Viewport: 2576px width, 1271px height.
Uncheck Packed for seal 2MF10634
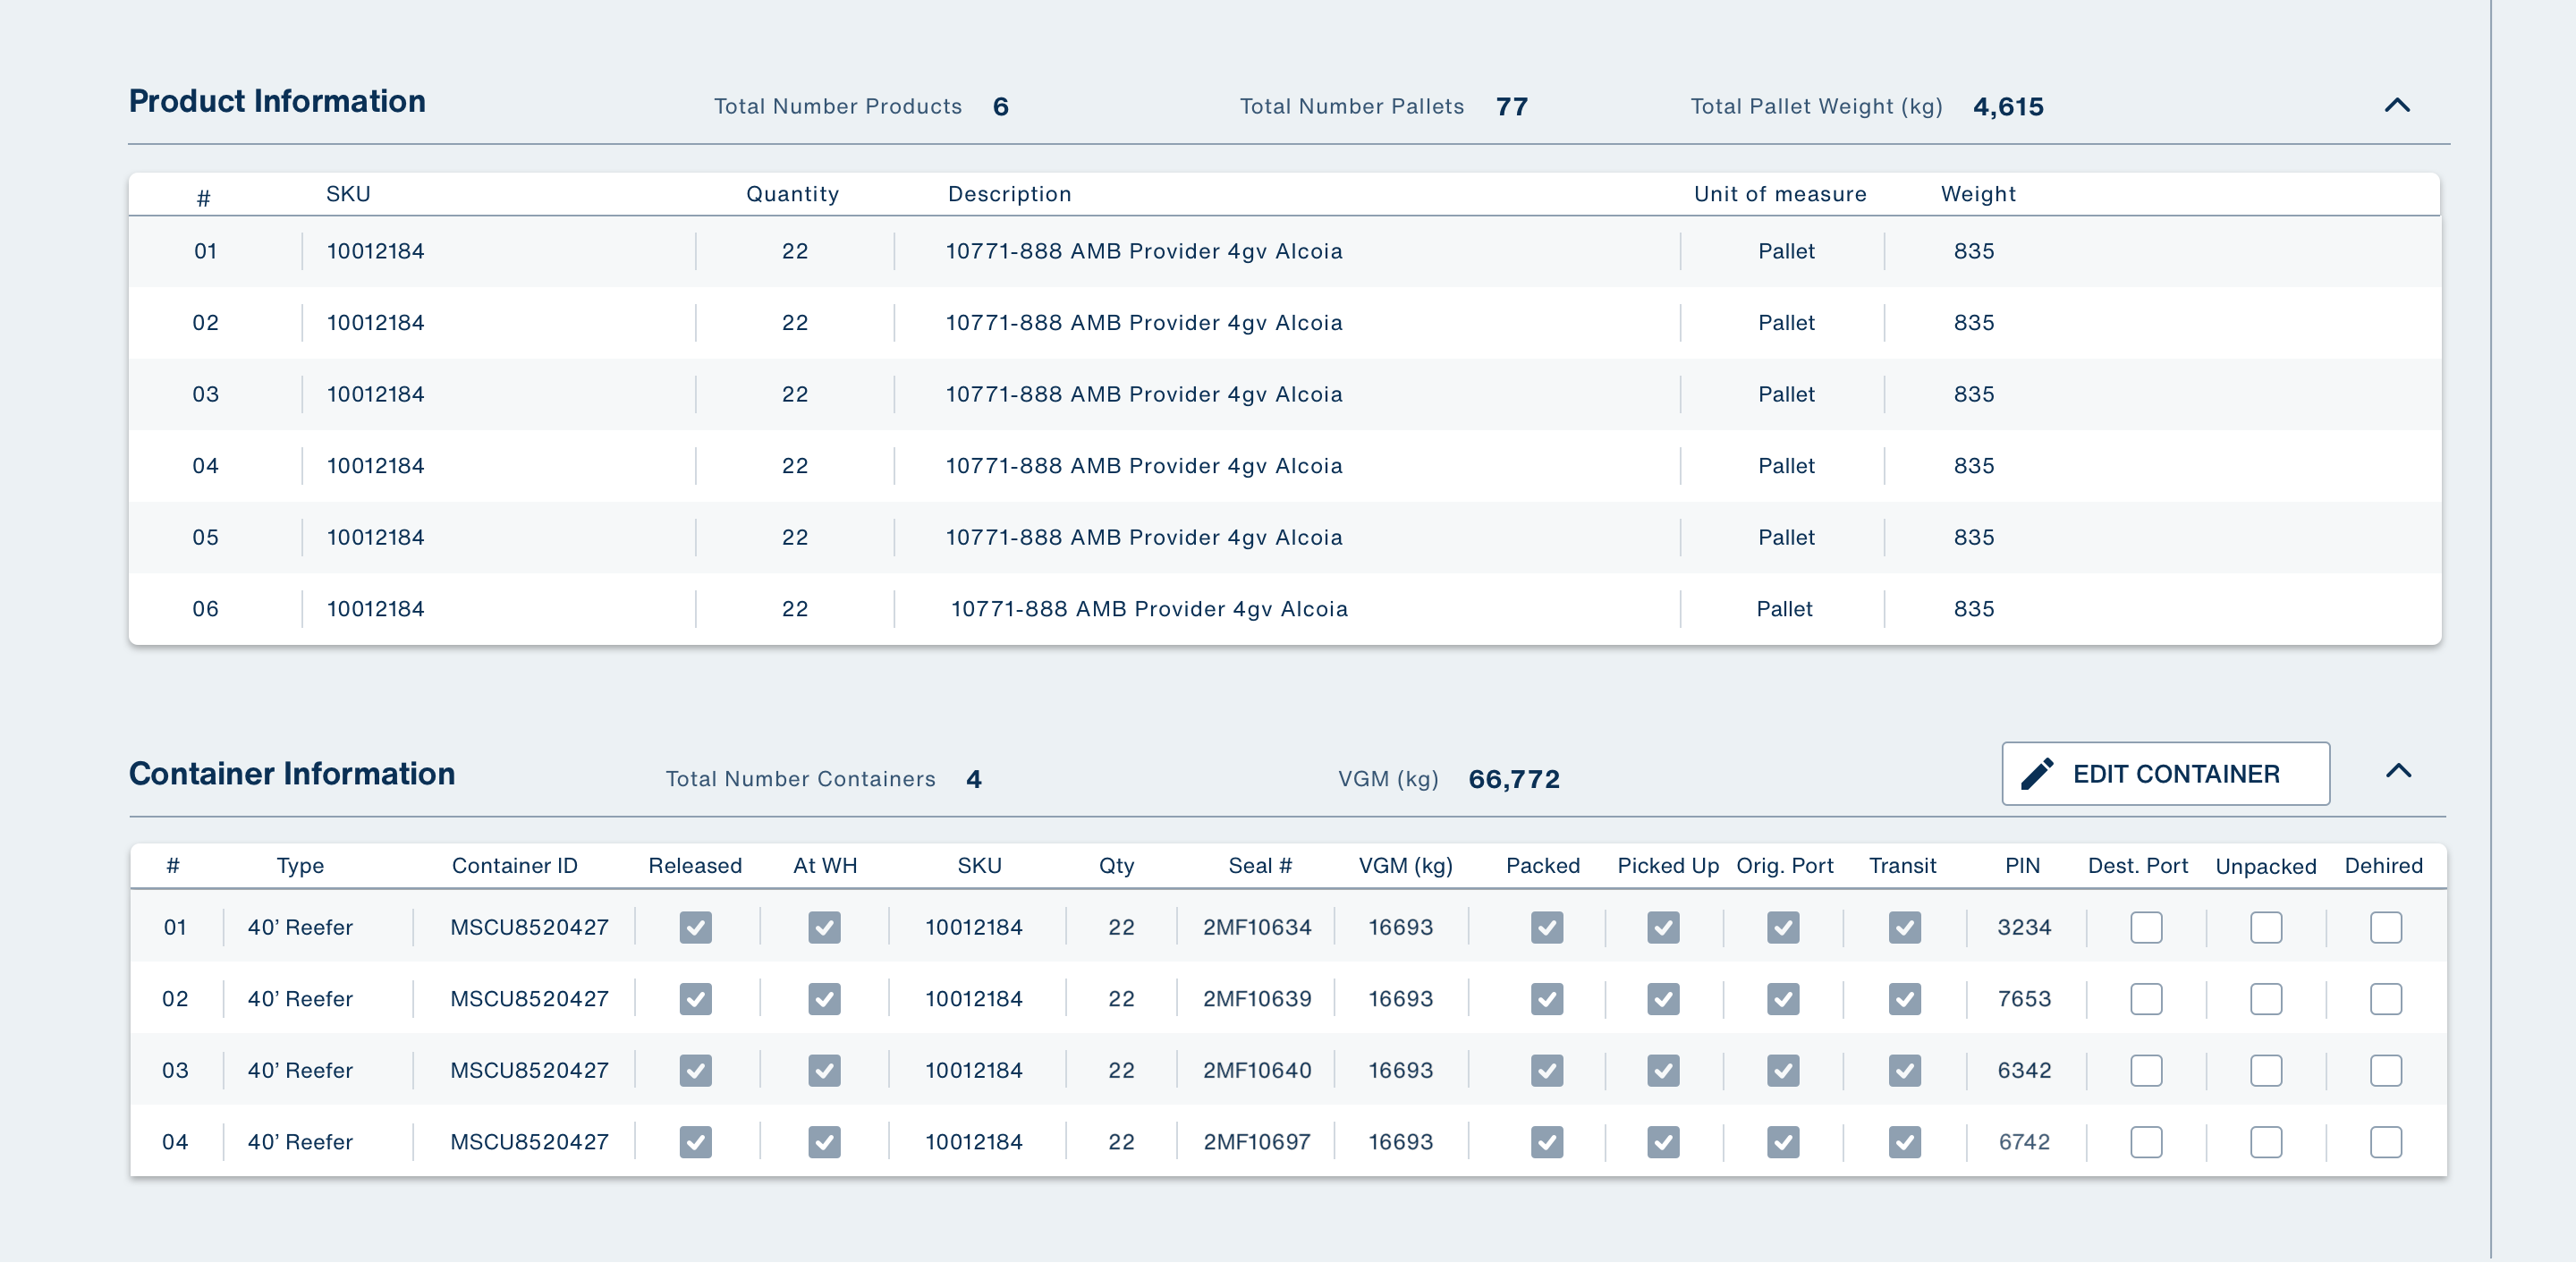pos(1546,927)
